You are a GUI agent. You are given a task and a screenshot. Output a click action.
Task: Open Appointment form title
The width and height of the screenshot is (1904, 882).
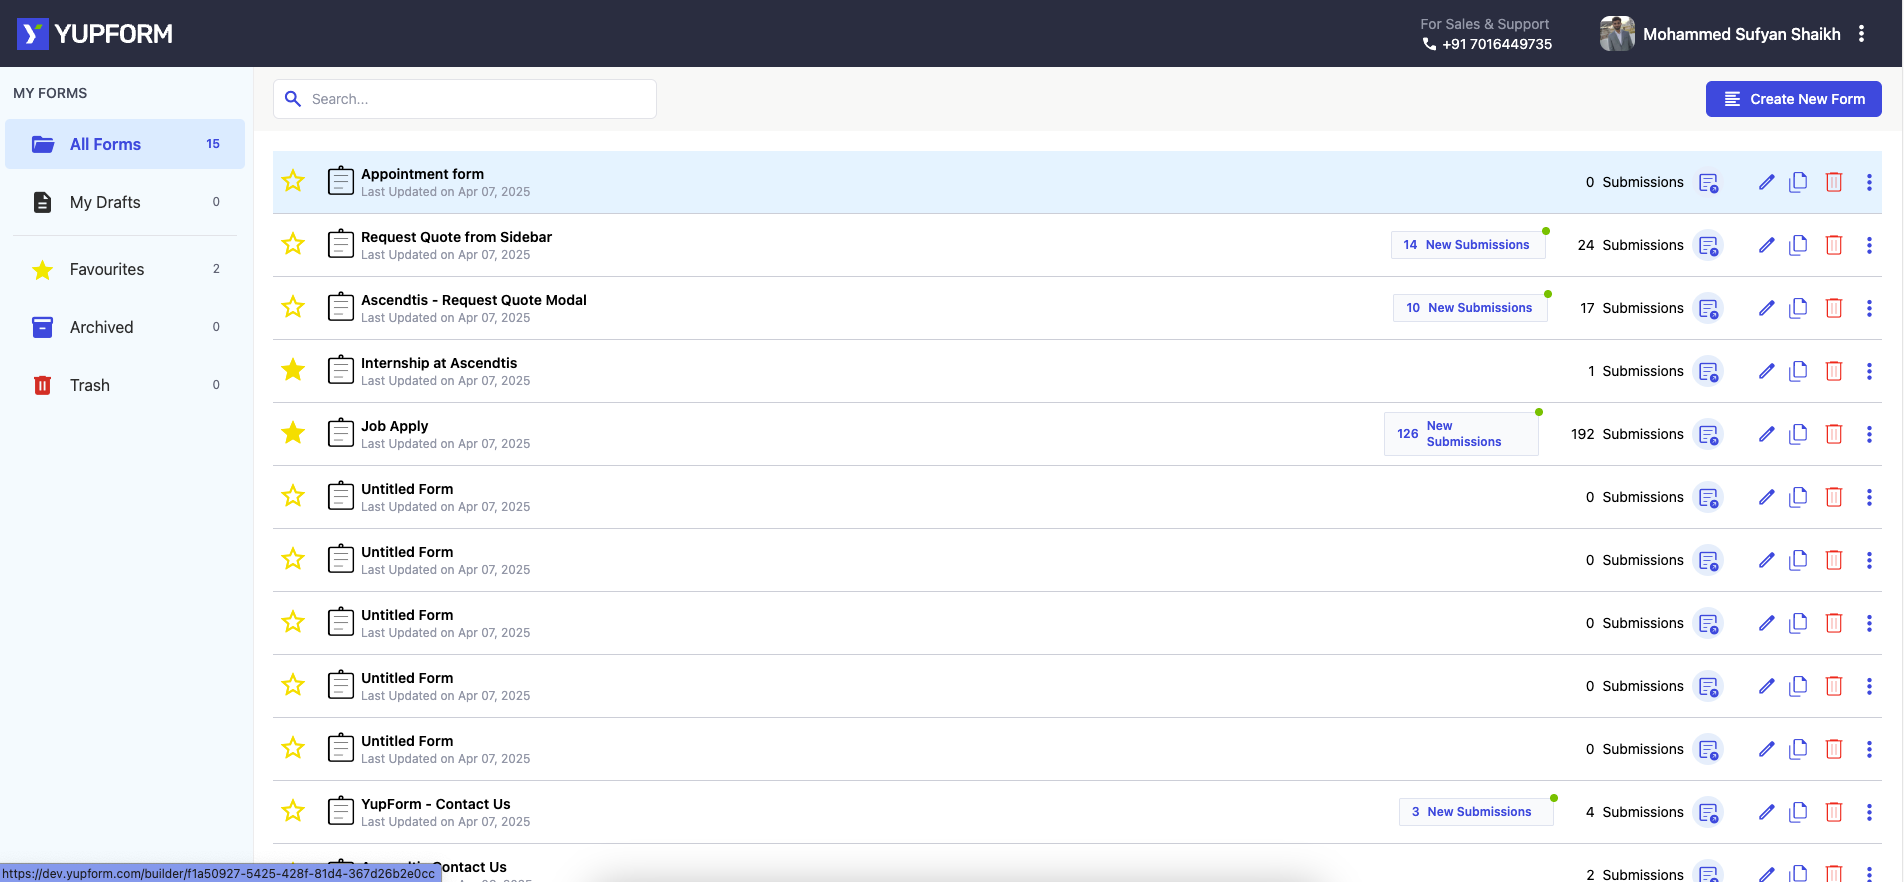(x=422, y=174)
